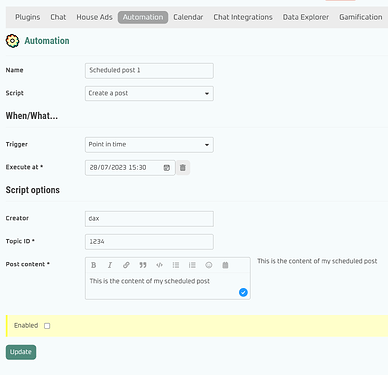
Task: Click the 'Execute at *' label
Action: (24, 167)
